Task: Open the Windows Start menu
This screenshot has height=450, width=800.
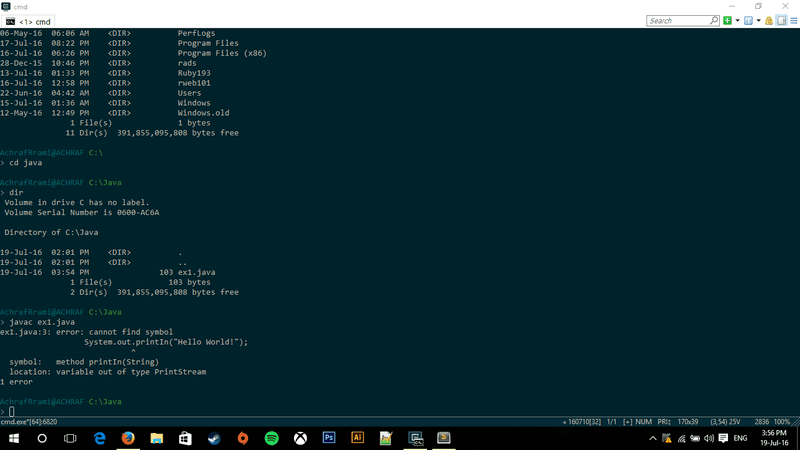Action: 14,438
